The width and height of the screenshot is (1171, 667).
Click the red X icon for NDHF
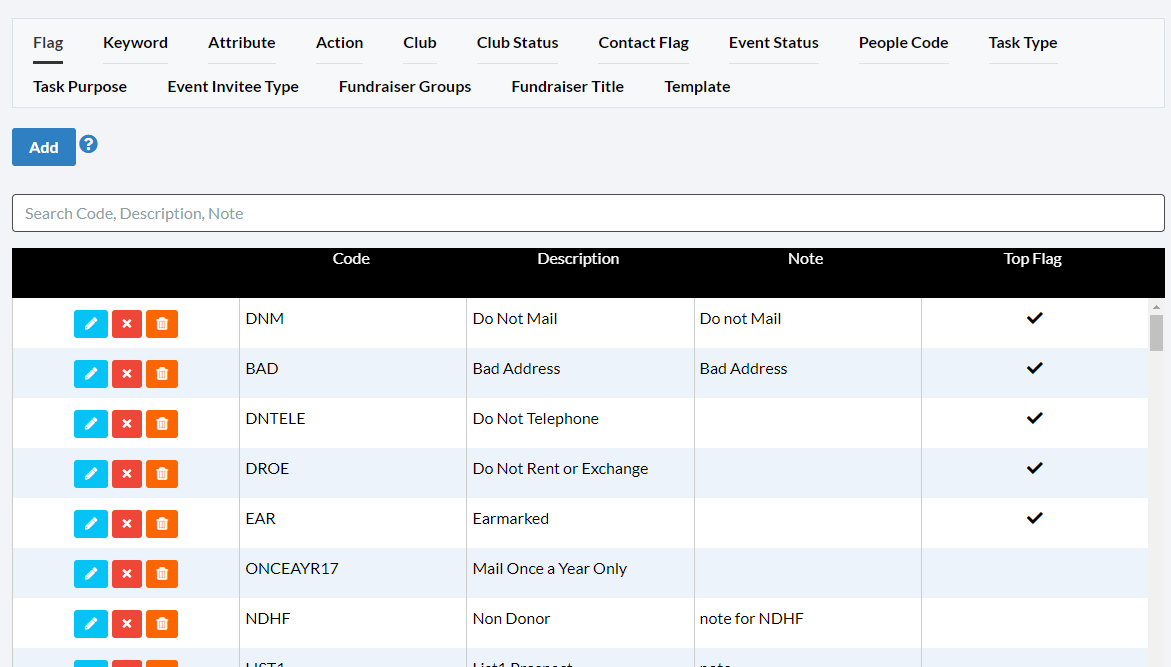coord(127,624)
